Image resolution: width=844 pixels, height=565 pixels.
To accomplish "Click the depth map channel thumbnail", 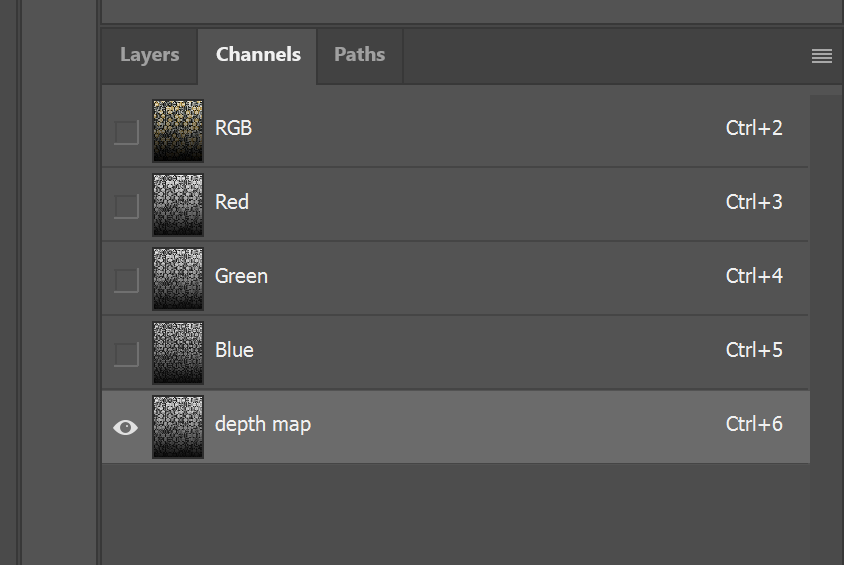I will [x=178, y=426].
